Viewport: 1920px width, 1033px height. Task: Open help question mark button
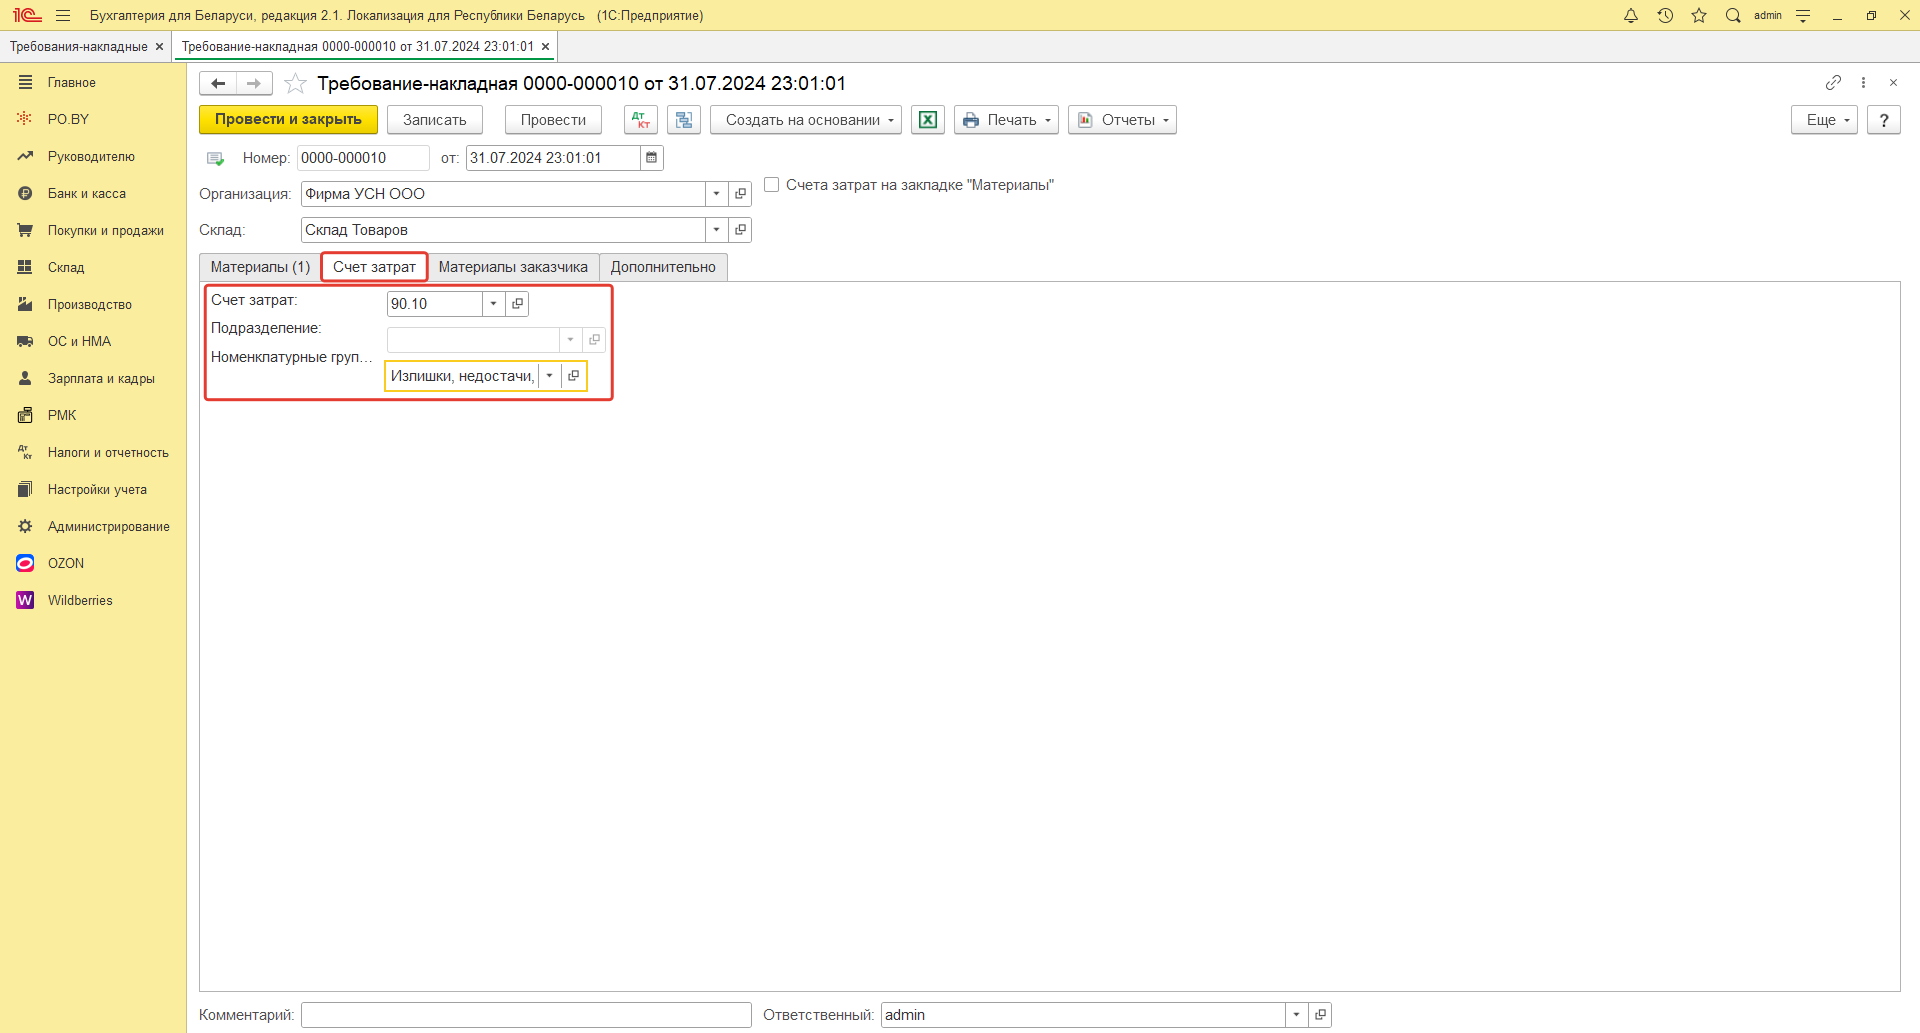(1884, 120)
